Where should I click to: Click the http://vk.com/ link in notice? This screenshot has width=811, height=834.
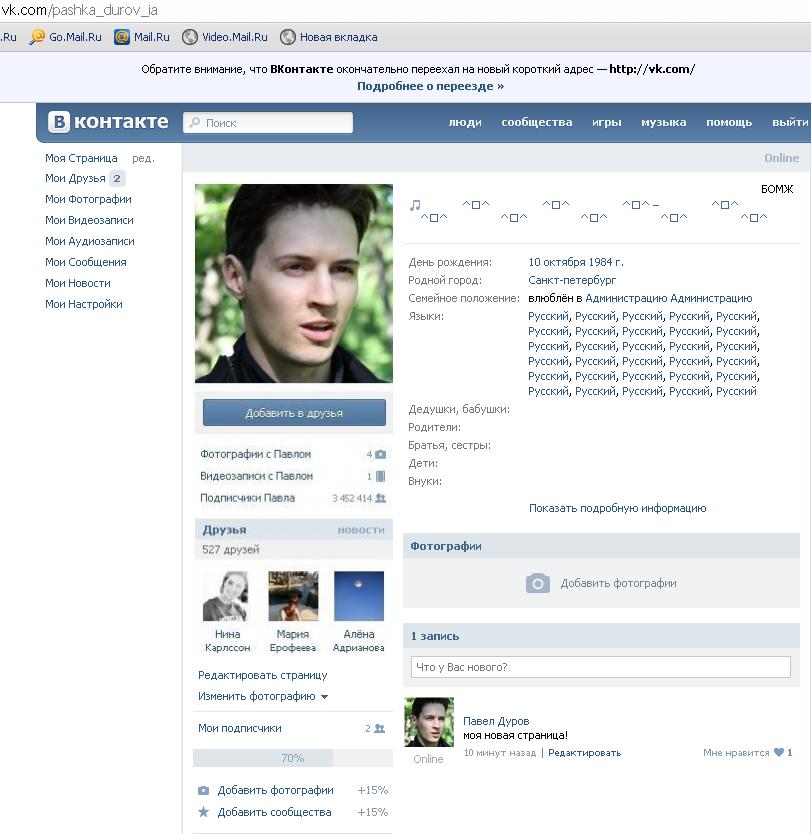click(652, 69)
